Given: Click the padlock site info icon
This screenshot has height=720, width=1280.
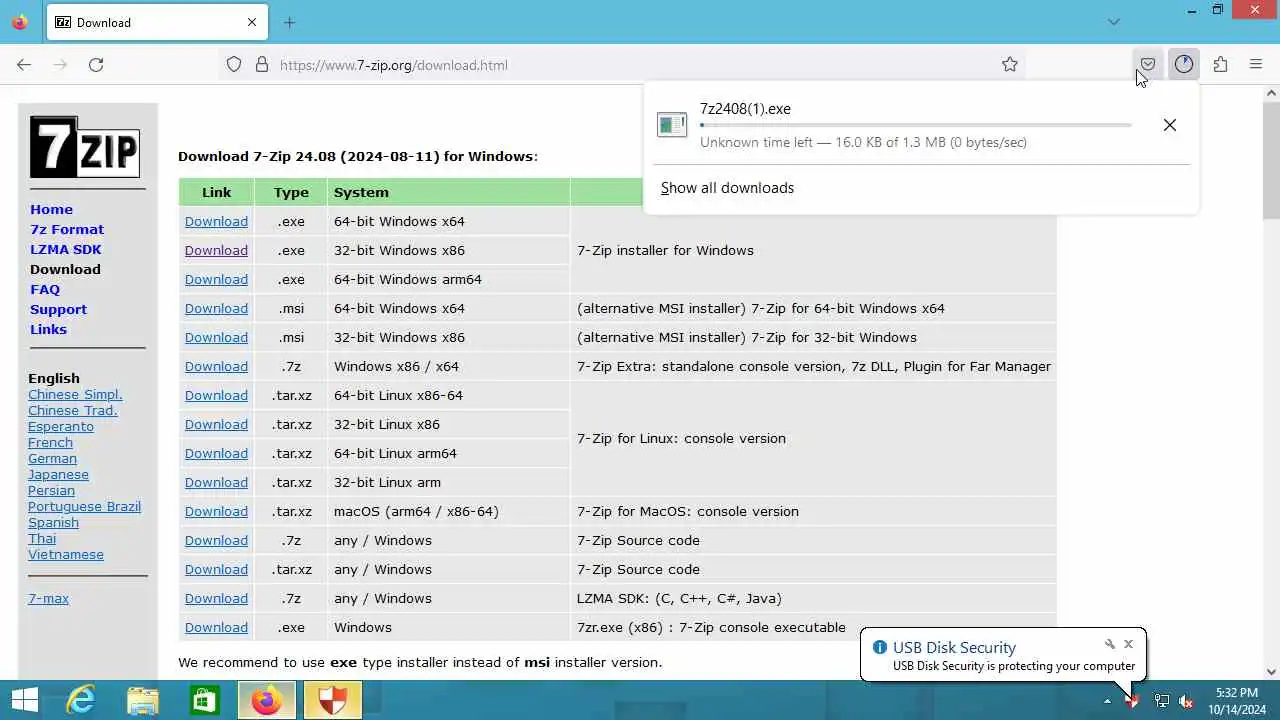Looking at the screenshot, I should [262, 65].
